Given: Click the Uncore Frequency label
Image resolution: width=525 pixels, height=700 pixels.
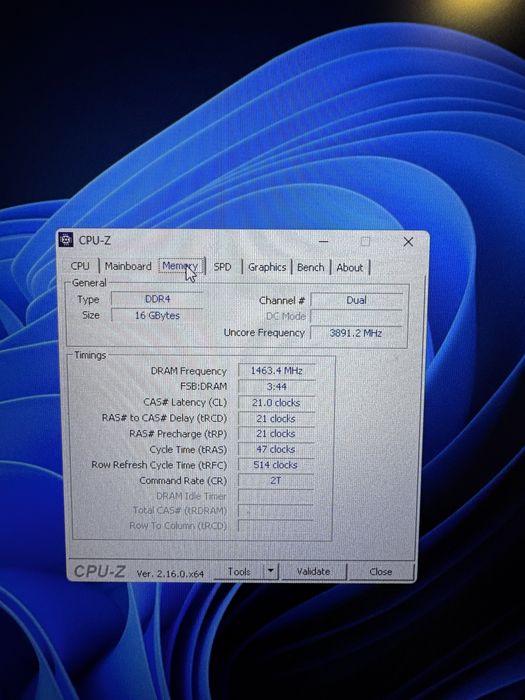Looking at the screenshot, I should [264, 333].
